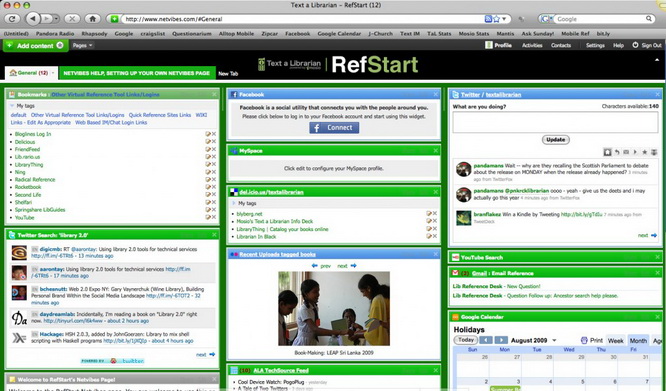Expand My tags in del.icio.us widget
Screen dimensions: 666x391
coord(233,203)
